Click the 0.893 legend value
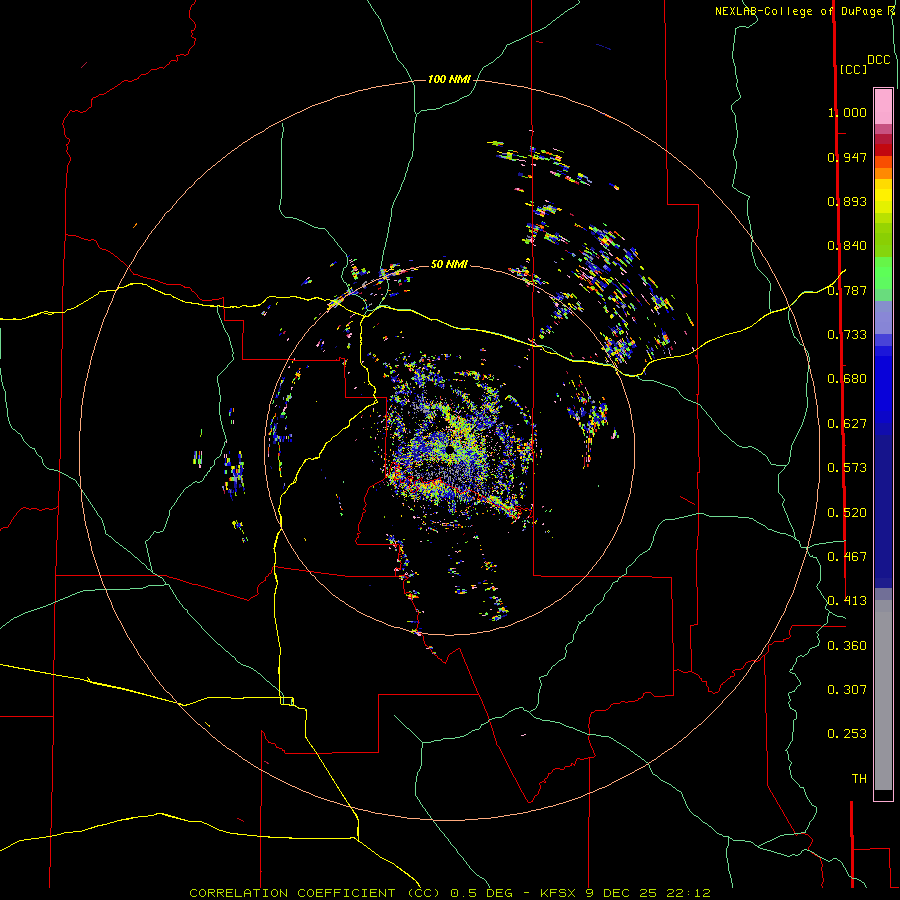 (x=847, y=201)
